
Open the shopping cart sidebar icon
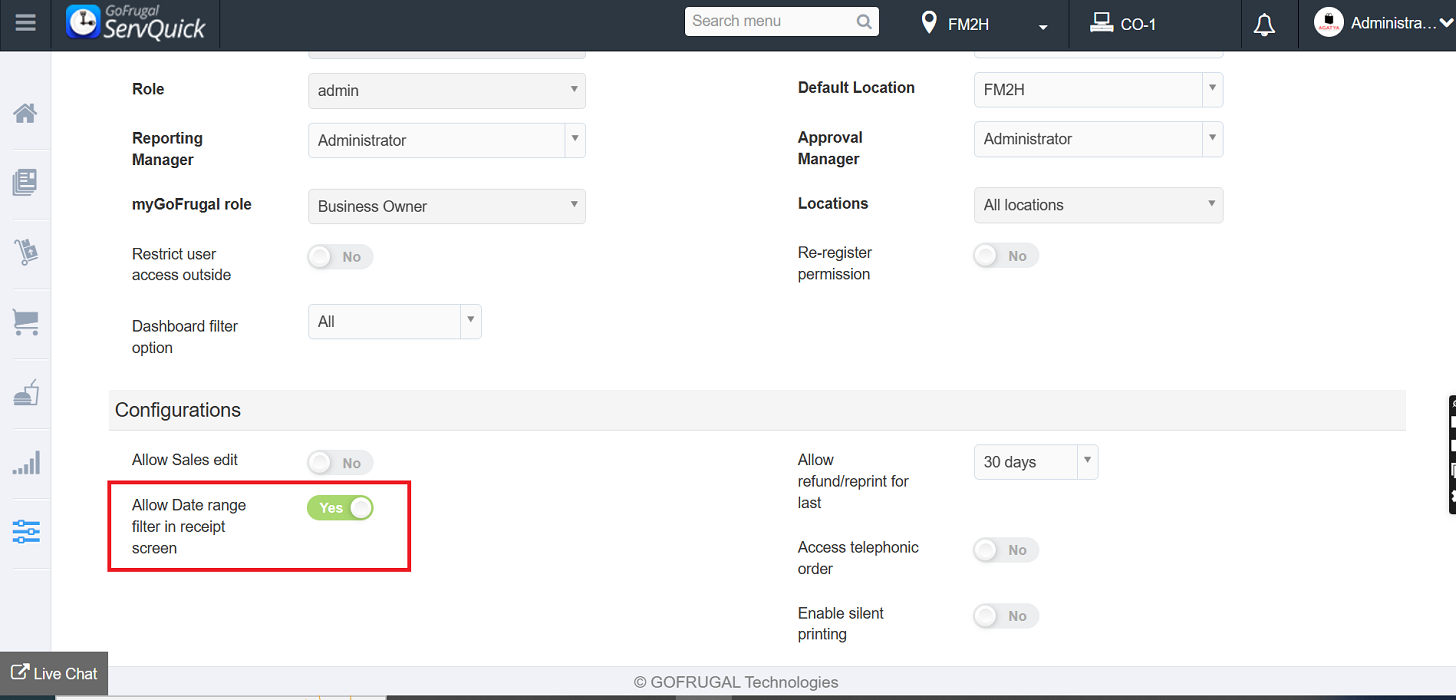26,322
